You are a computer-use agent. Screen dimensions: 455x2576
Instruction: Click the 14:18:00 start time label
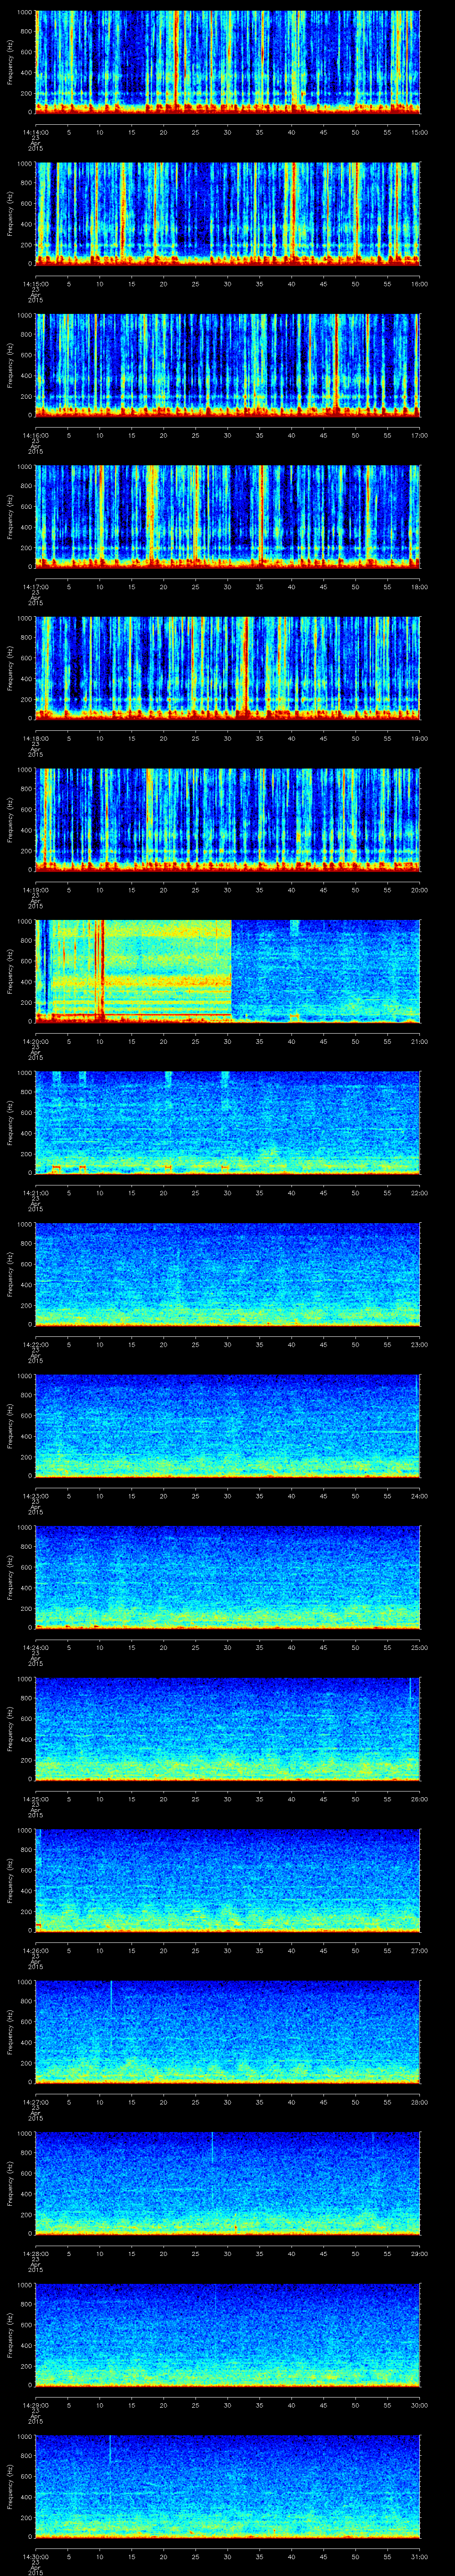point(35,738)
